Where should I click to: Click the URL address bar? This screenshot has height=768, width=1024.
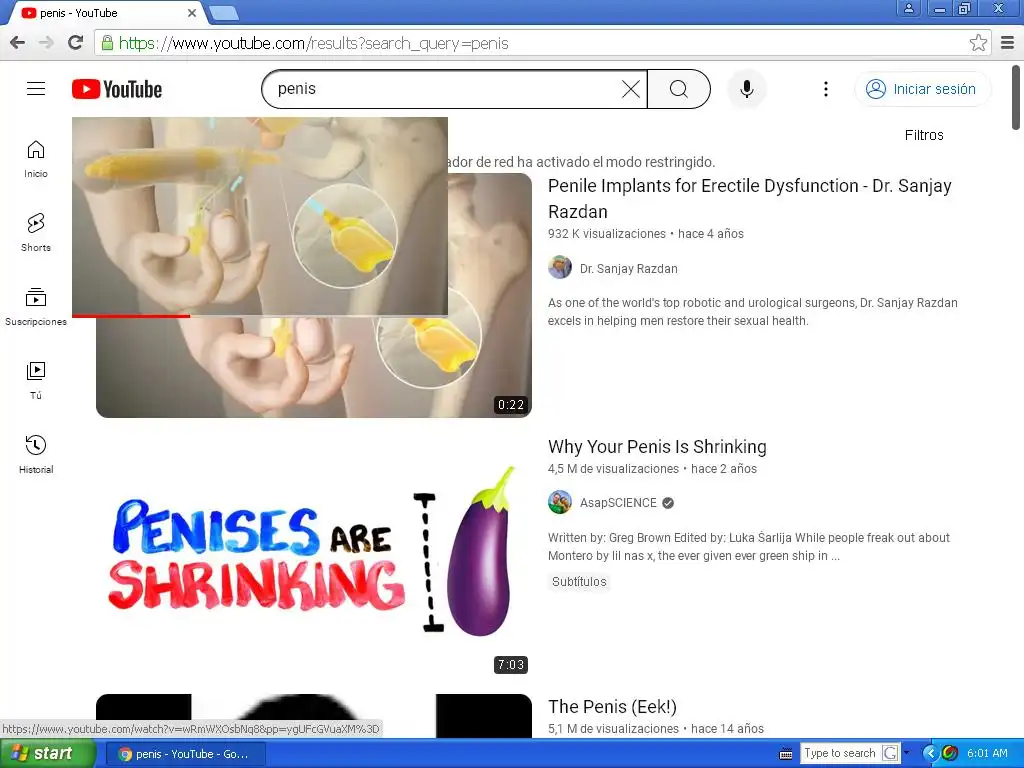pyautogui.click(x=542, y=43)
